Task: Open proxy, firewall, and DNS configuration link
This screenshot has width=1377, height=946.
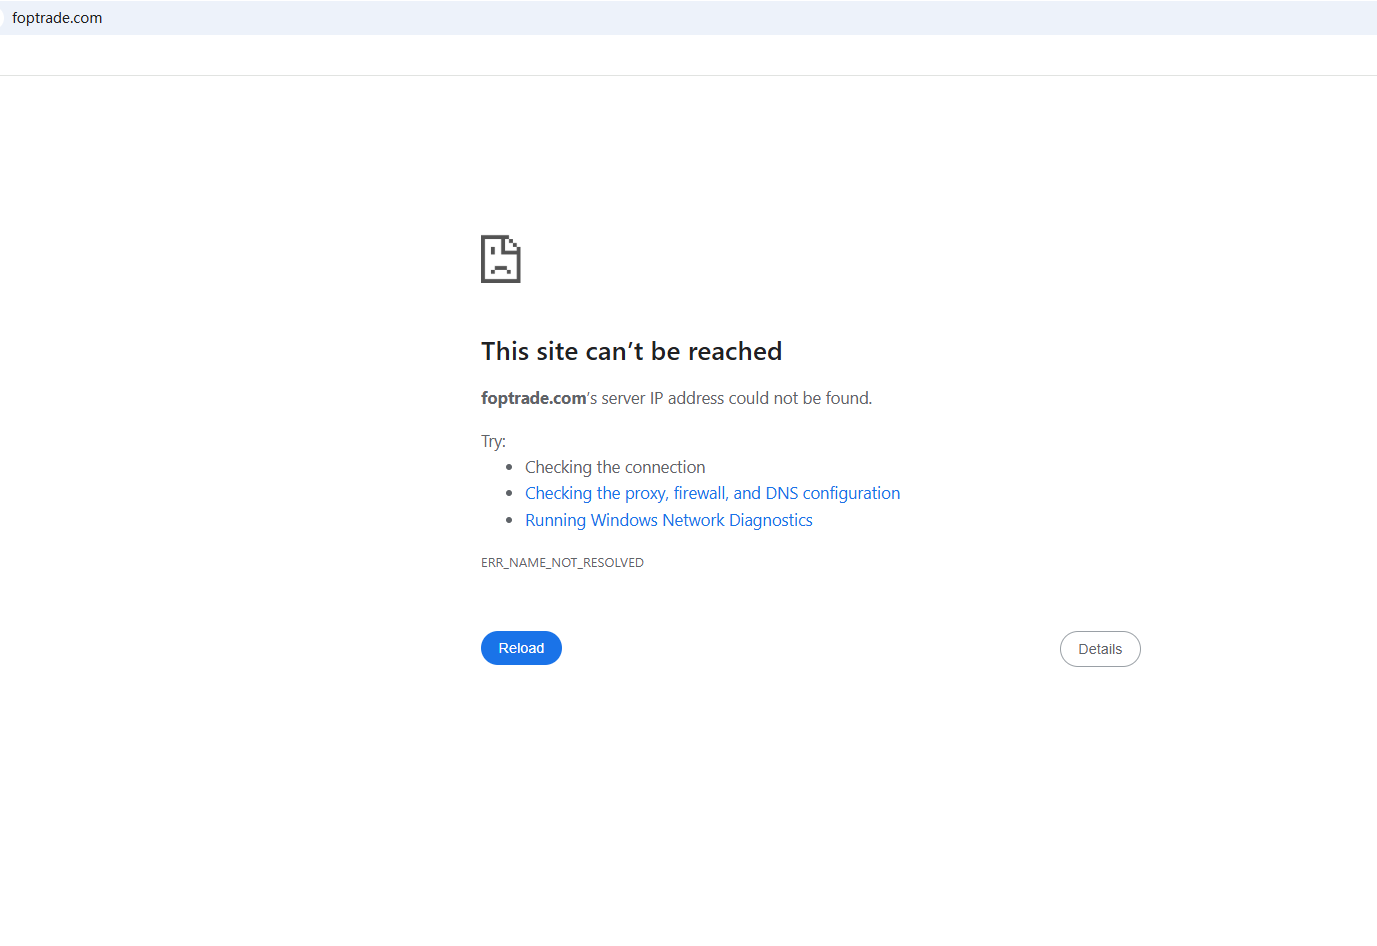Action: [x=712, y=493]
